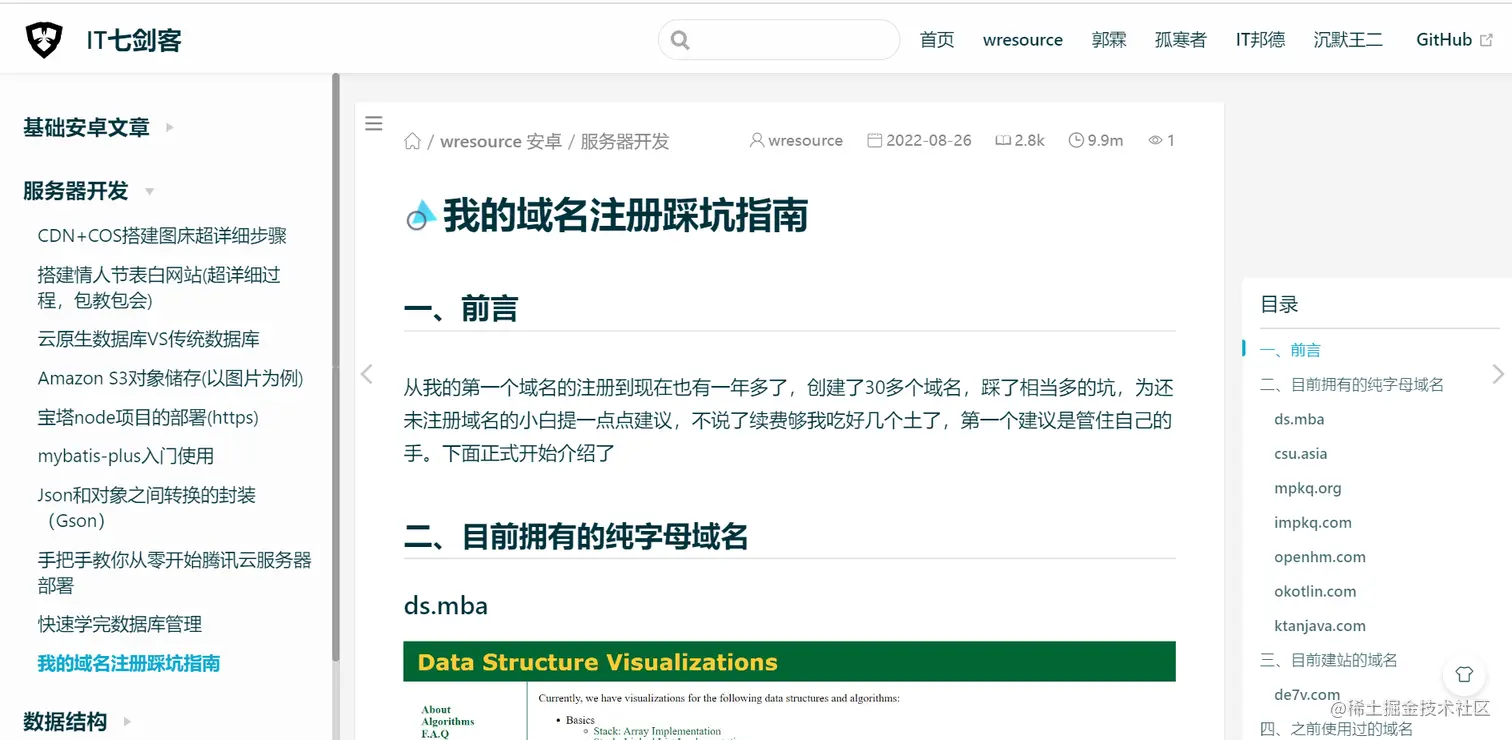Open Json和对象之间转换的封装 article
This screenshot has width=1512, height=740.
coord(147,507)
